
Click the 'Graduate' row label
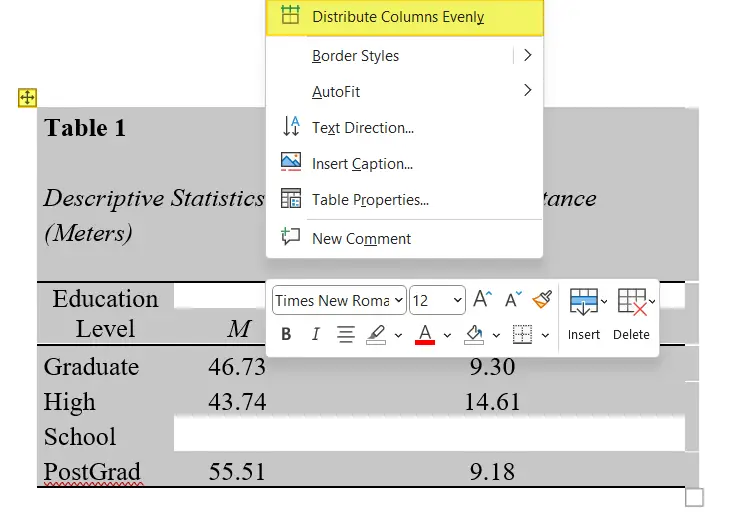(91, 367)
